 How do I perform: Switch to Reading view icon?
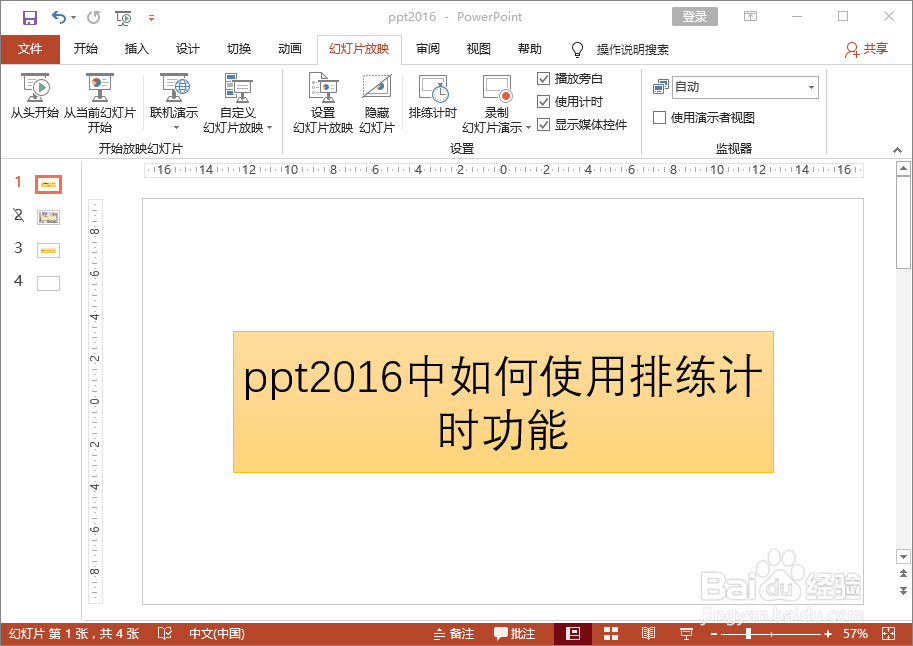[x=648, y=633]
